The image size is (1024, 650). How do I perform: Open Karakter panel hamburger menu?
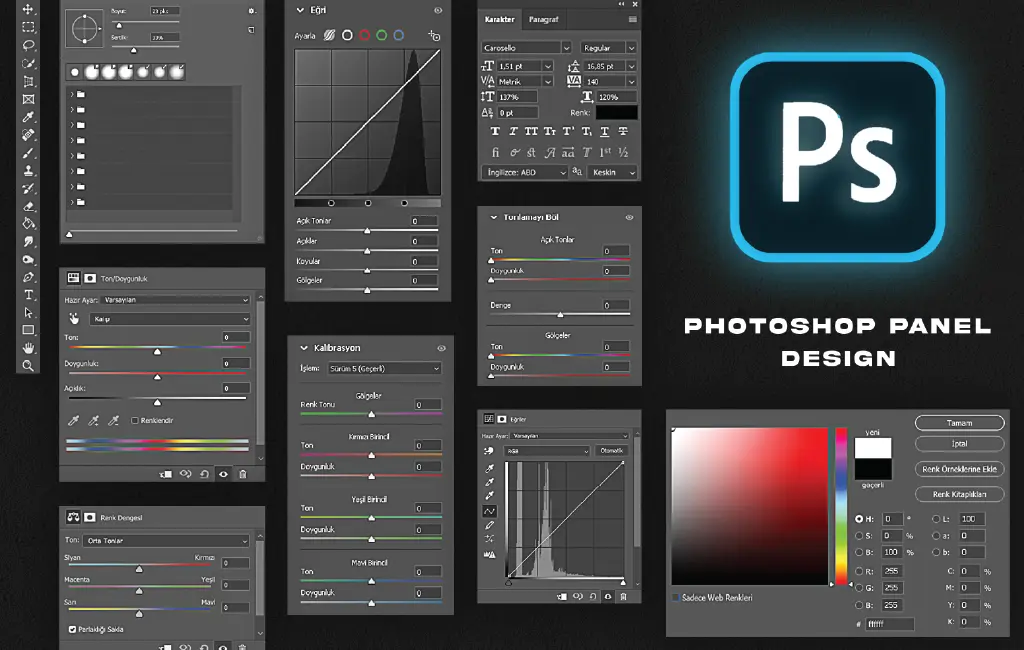[x=632, y=20]
